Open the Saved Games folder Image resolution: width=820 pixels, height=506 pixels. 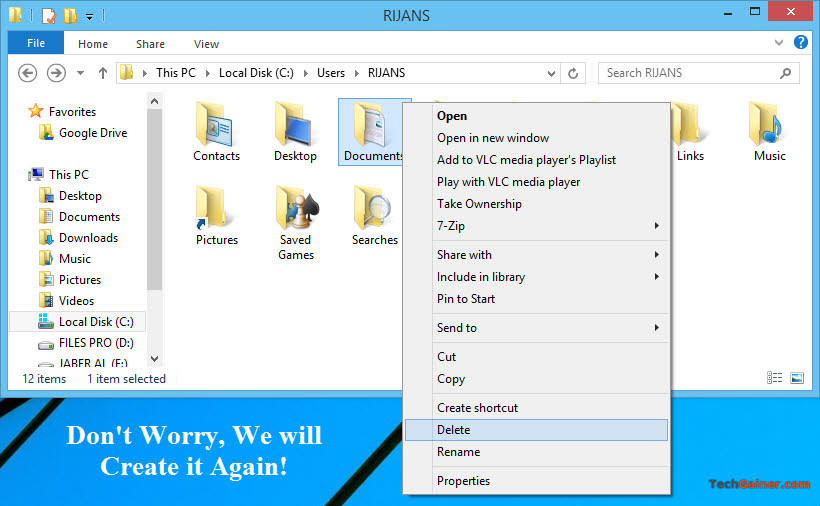(x=296, y=223)
